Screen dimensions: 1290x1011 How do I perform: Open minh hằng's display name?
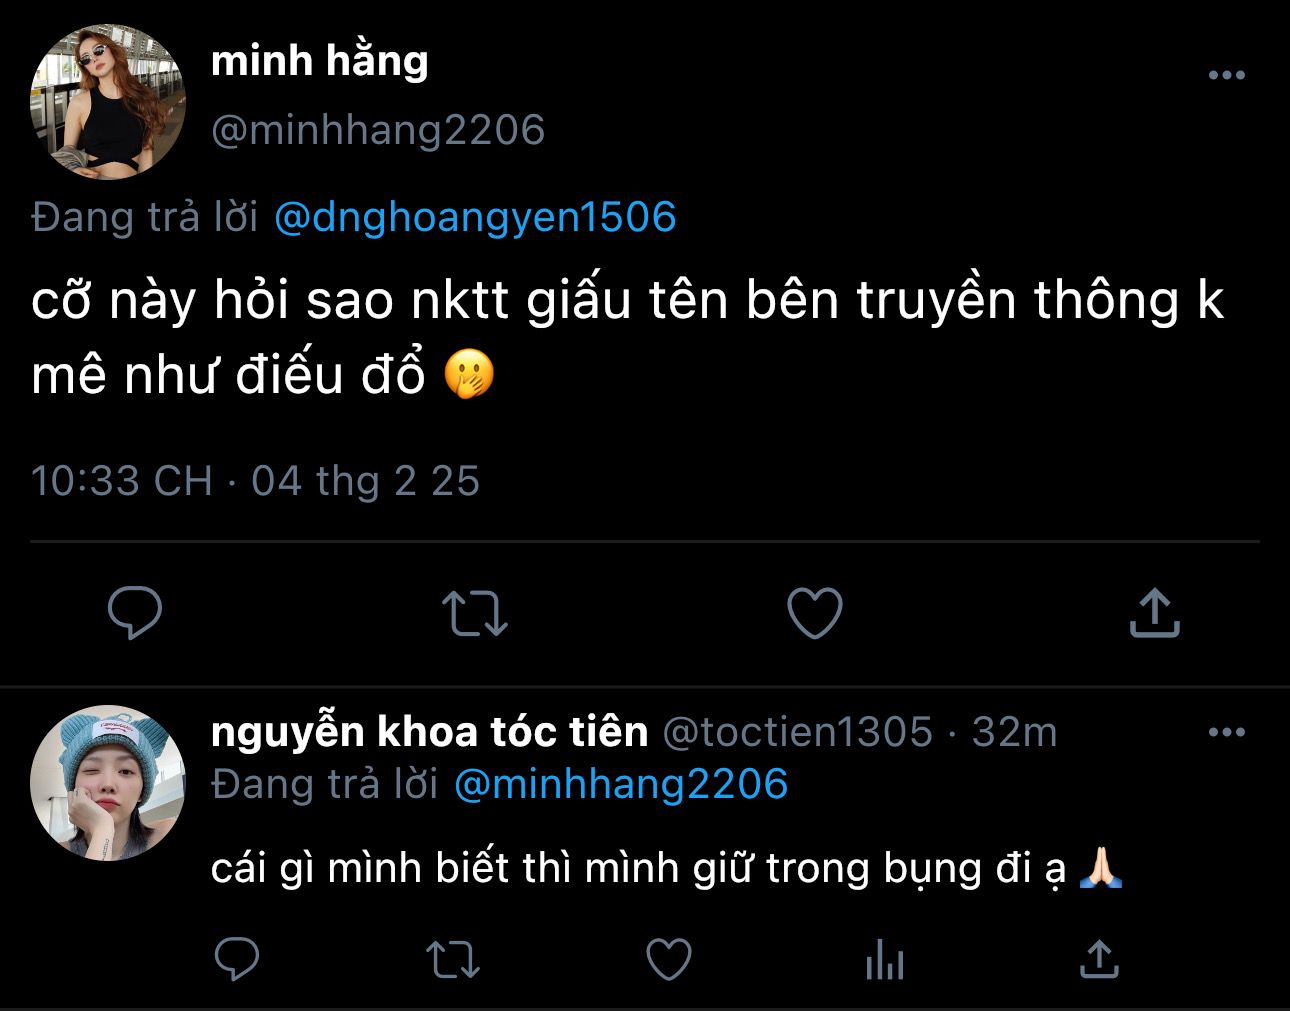[320, 62]
